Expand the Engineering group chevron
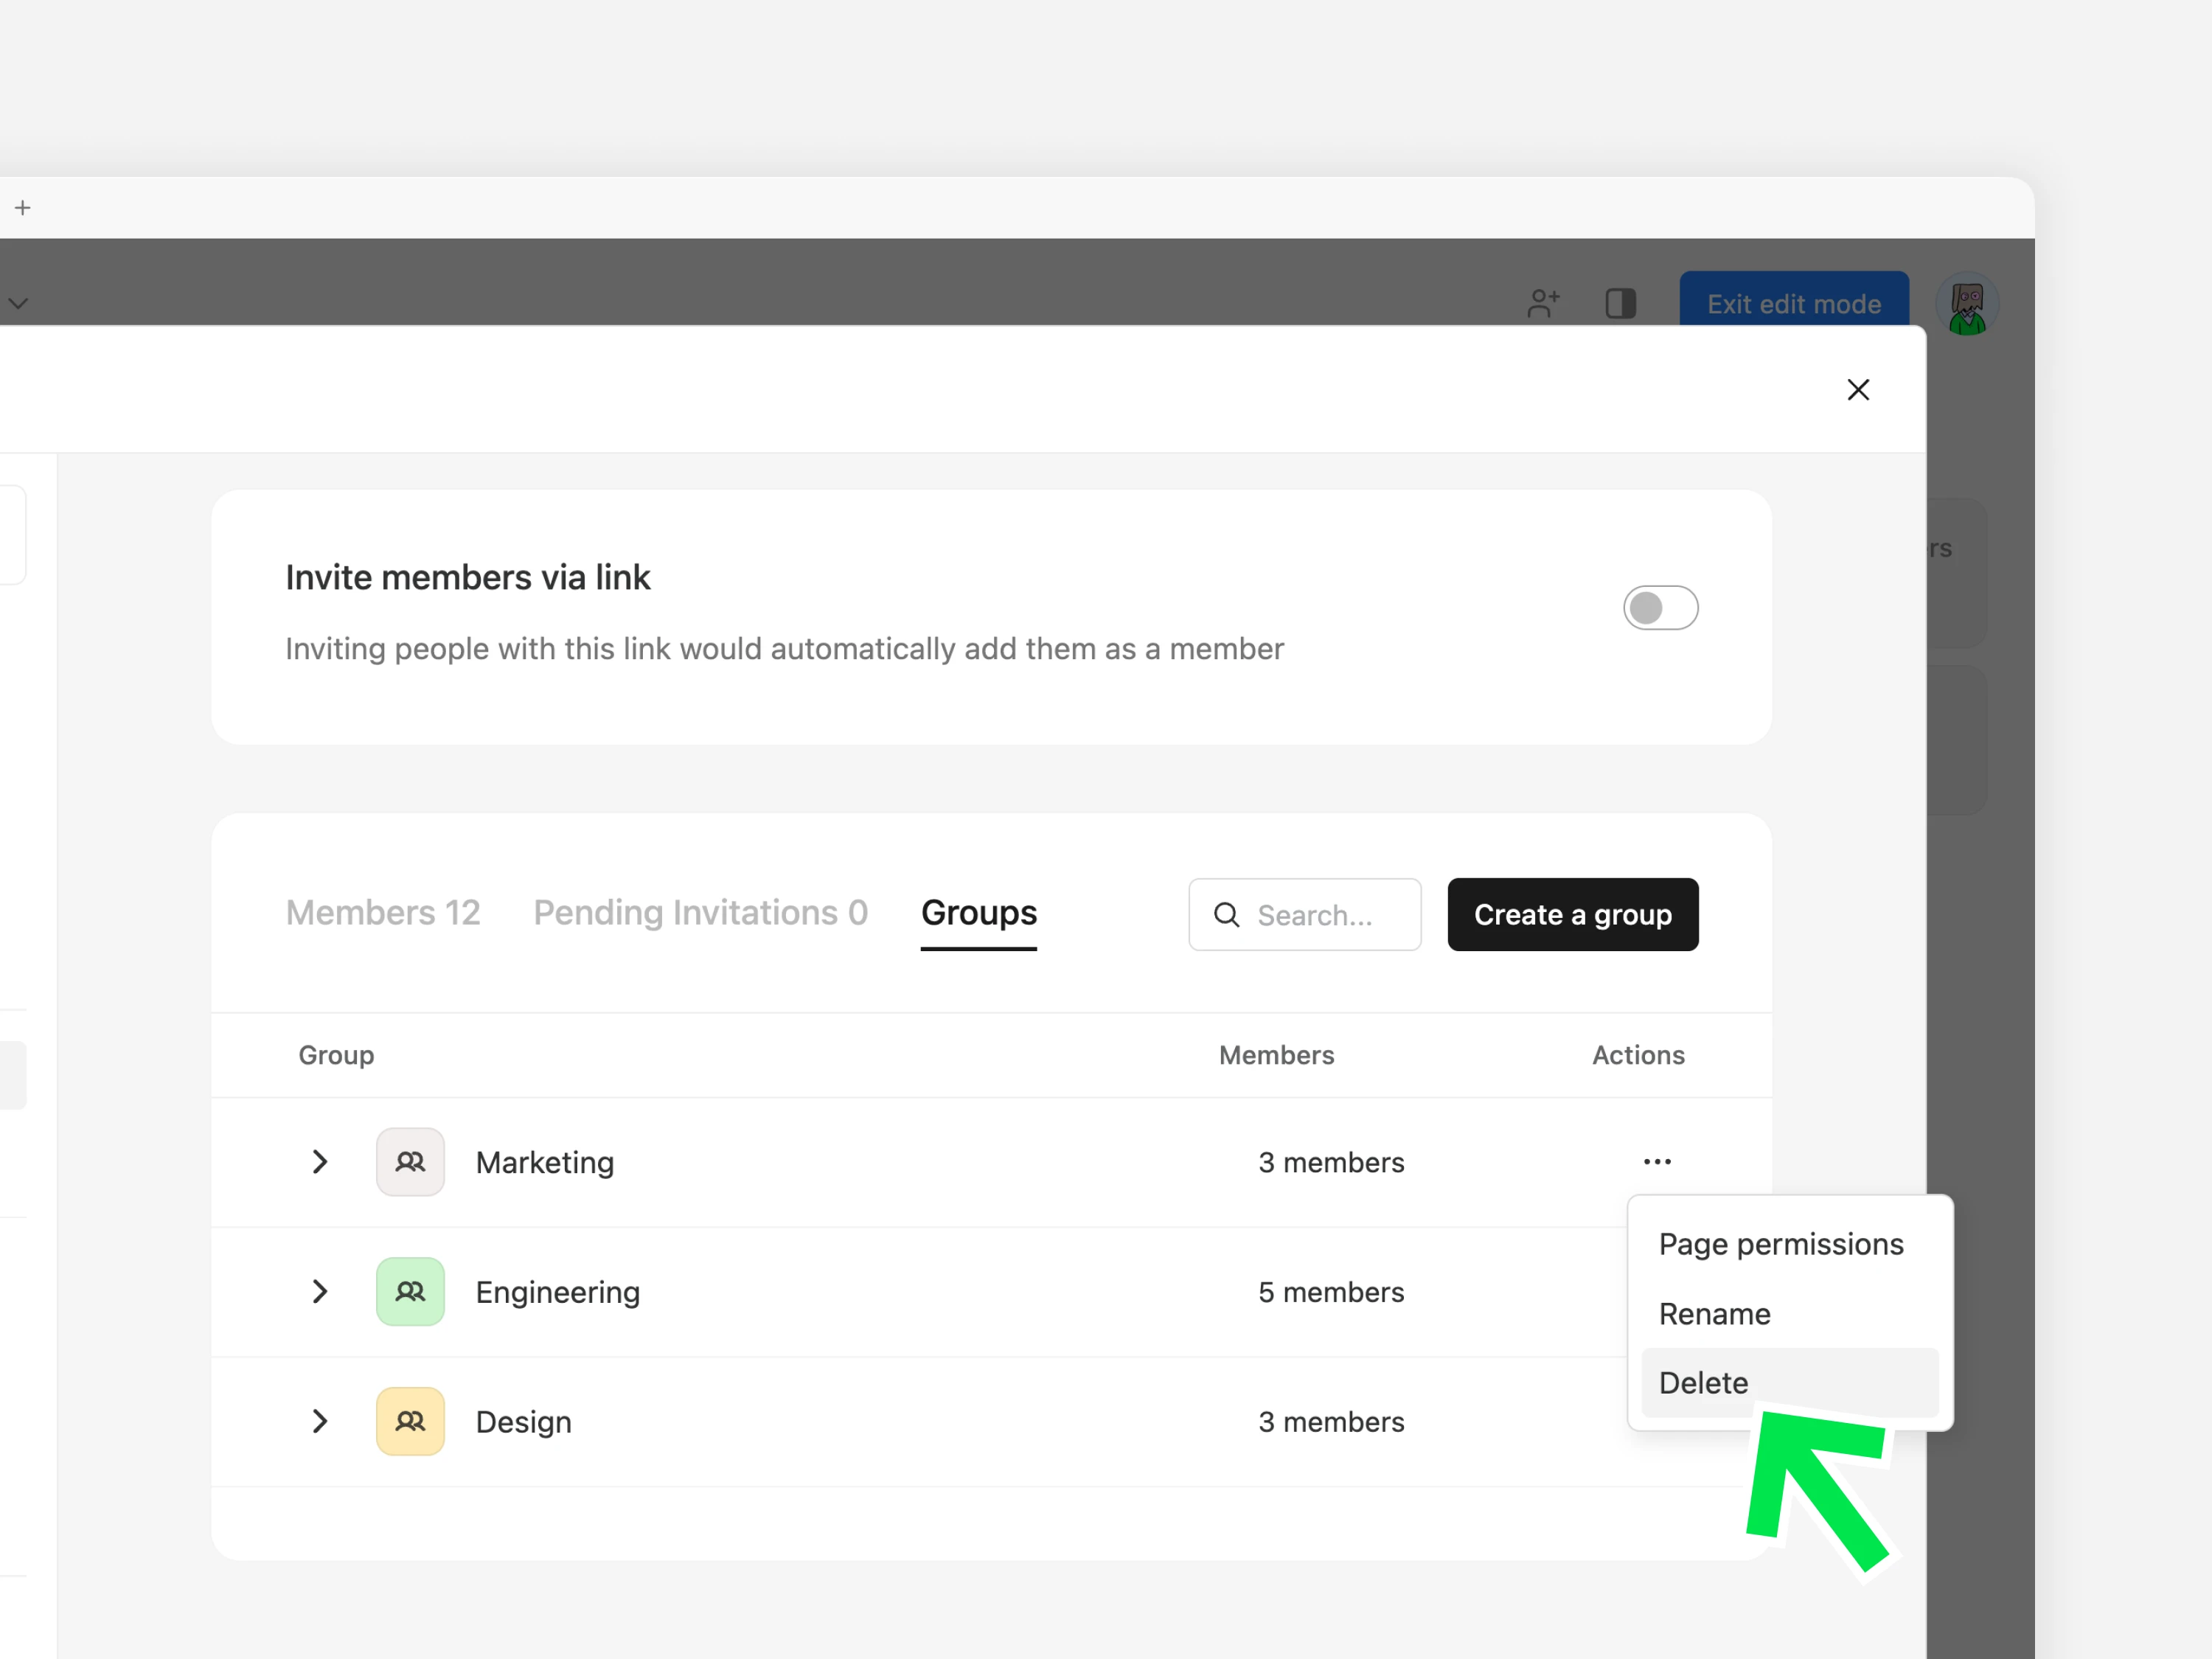Screen dimensions: 2212x1659 tap(320, 1291)
